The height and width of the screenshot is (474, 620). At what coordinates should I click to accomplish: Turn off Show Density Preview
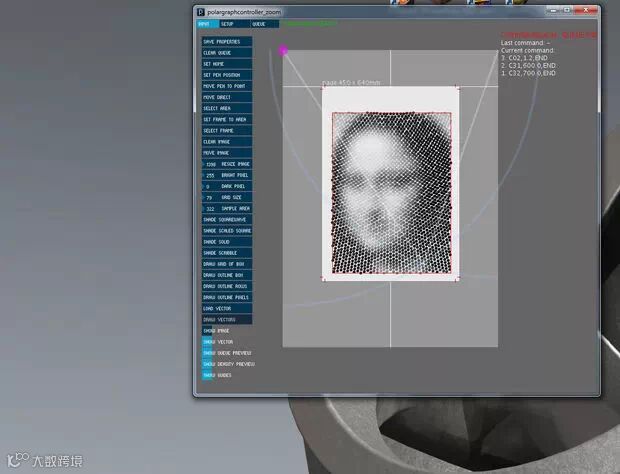pos(229,364)
